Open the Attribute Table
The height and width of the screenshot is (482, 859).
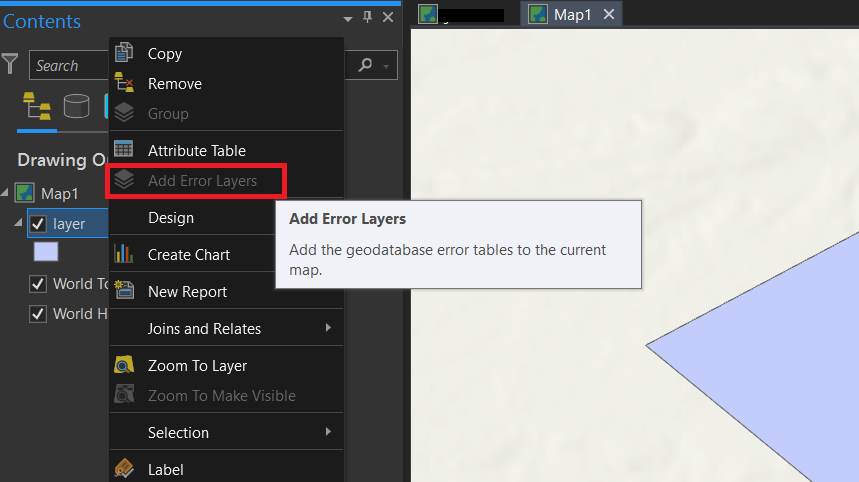pos(196,150)
